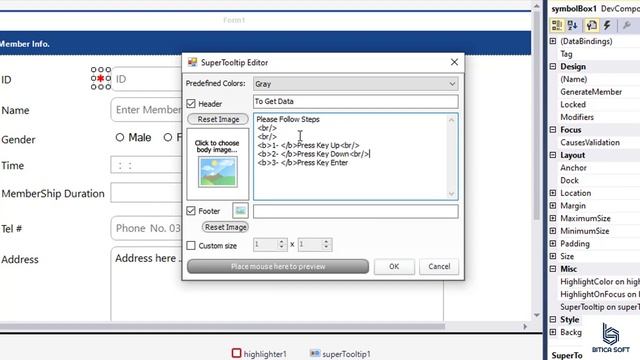Click designer vertical scrollbar down arrow

tap(537, 315)
